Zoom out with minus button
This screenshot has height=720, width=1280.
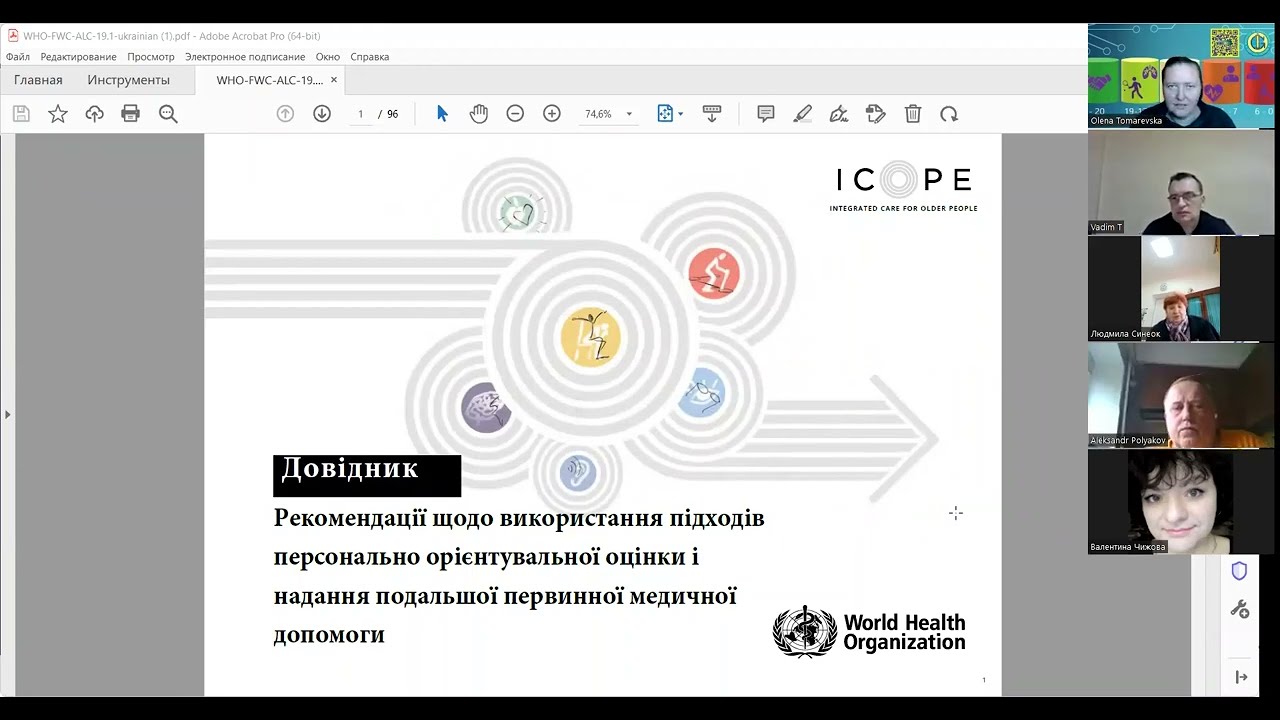point(515,114)
